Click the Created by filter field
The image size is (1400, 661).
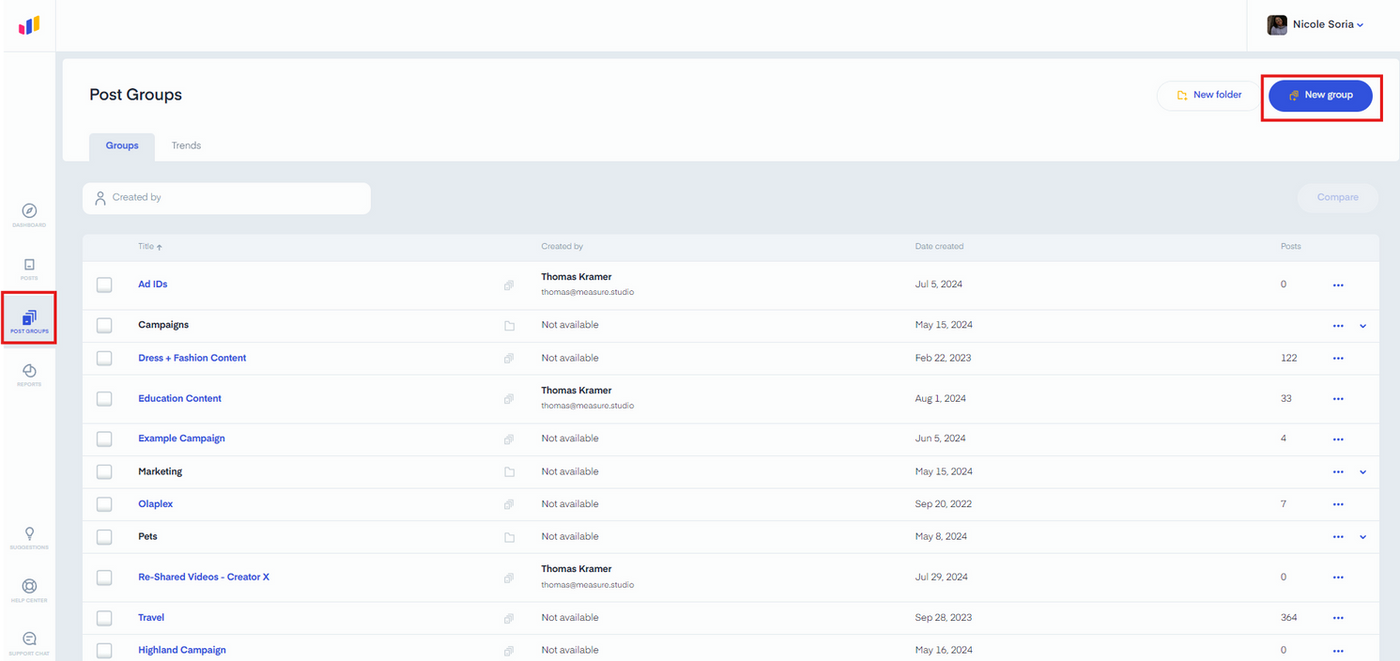(227, 198)
